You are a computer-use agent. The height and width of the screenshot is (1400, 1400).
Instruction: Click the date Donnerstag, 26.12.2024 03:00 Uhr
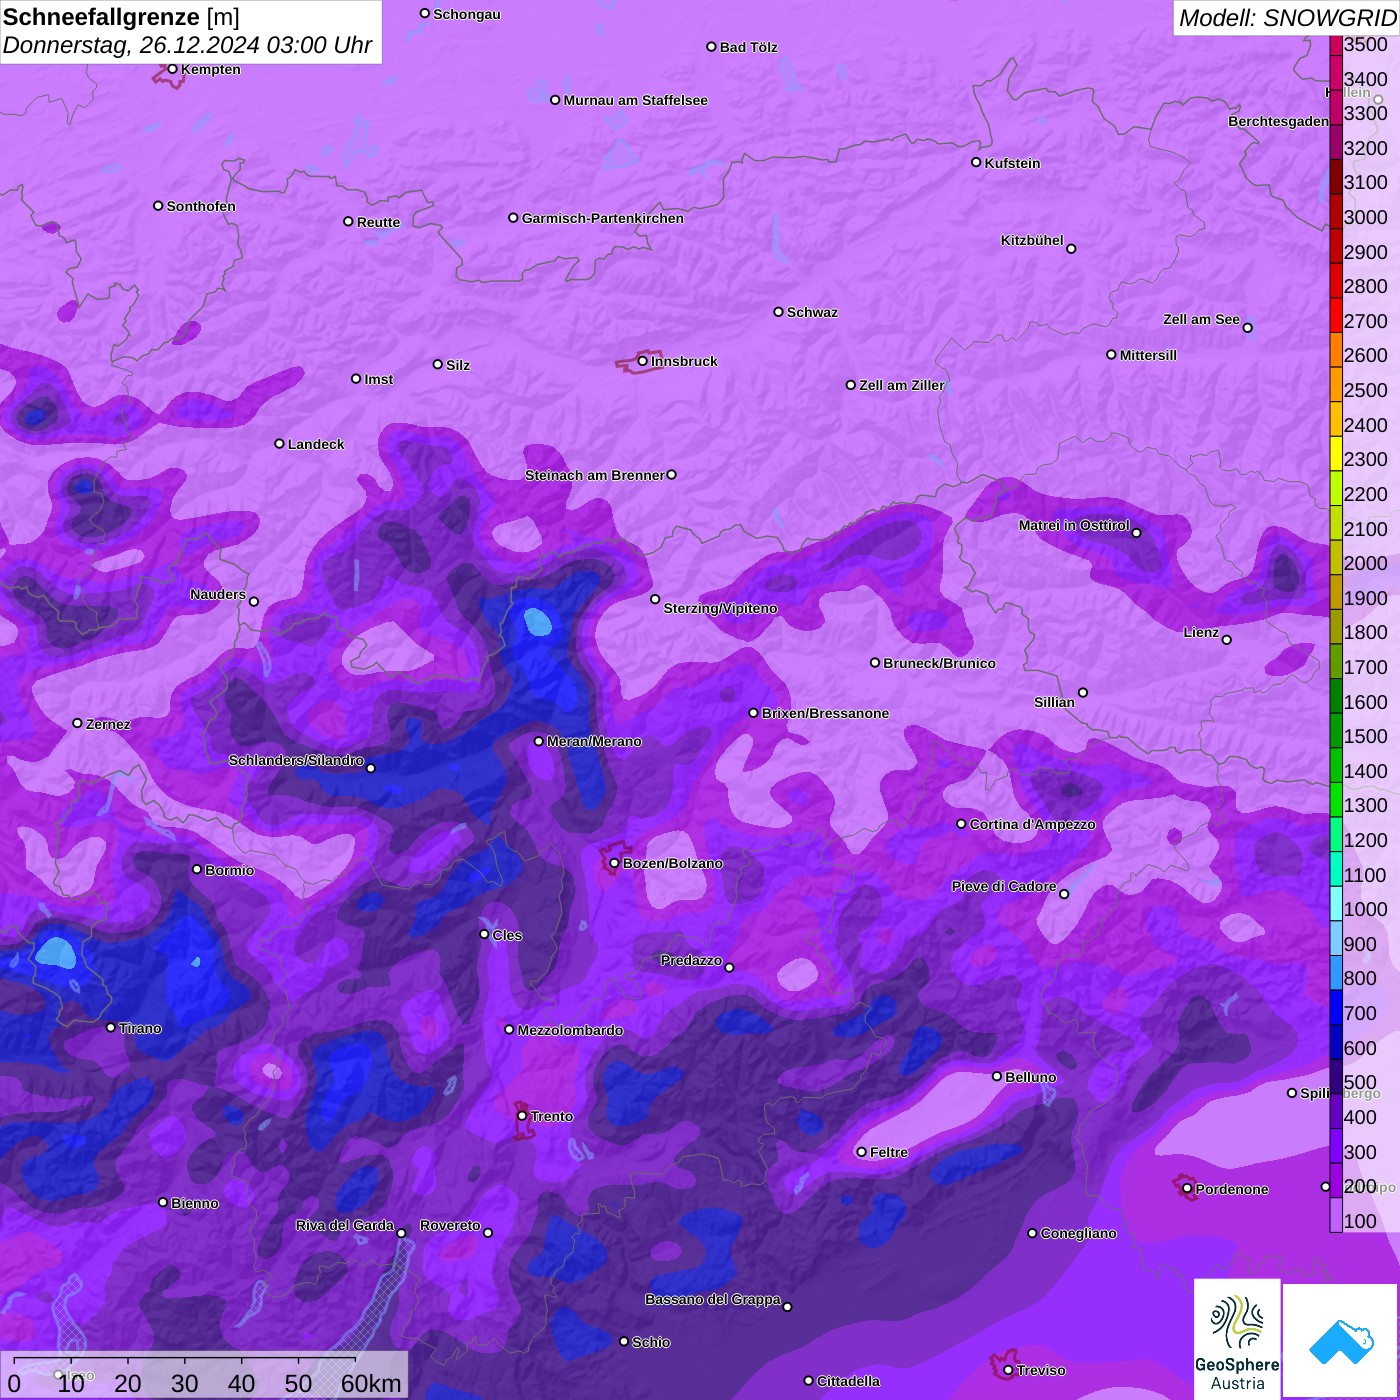pos(187,45)
